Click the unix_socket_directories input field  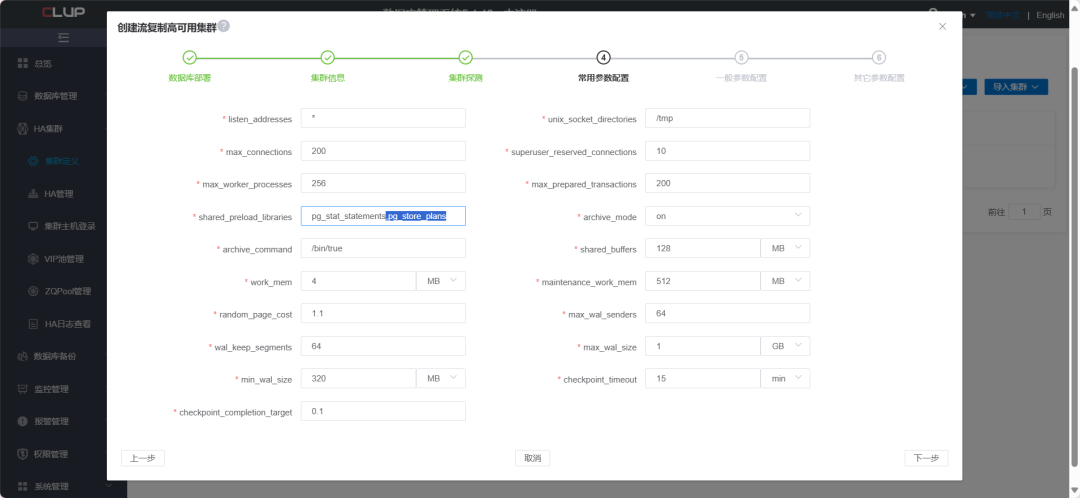727,118
